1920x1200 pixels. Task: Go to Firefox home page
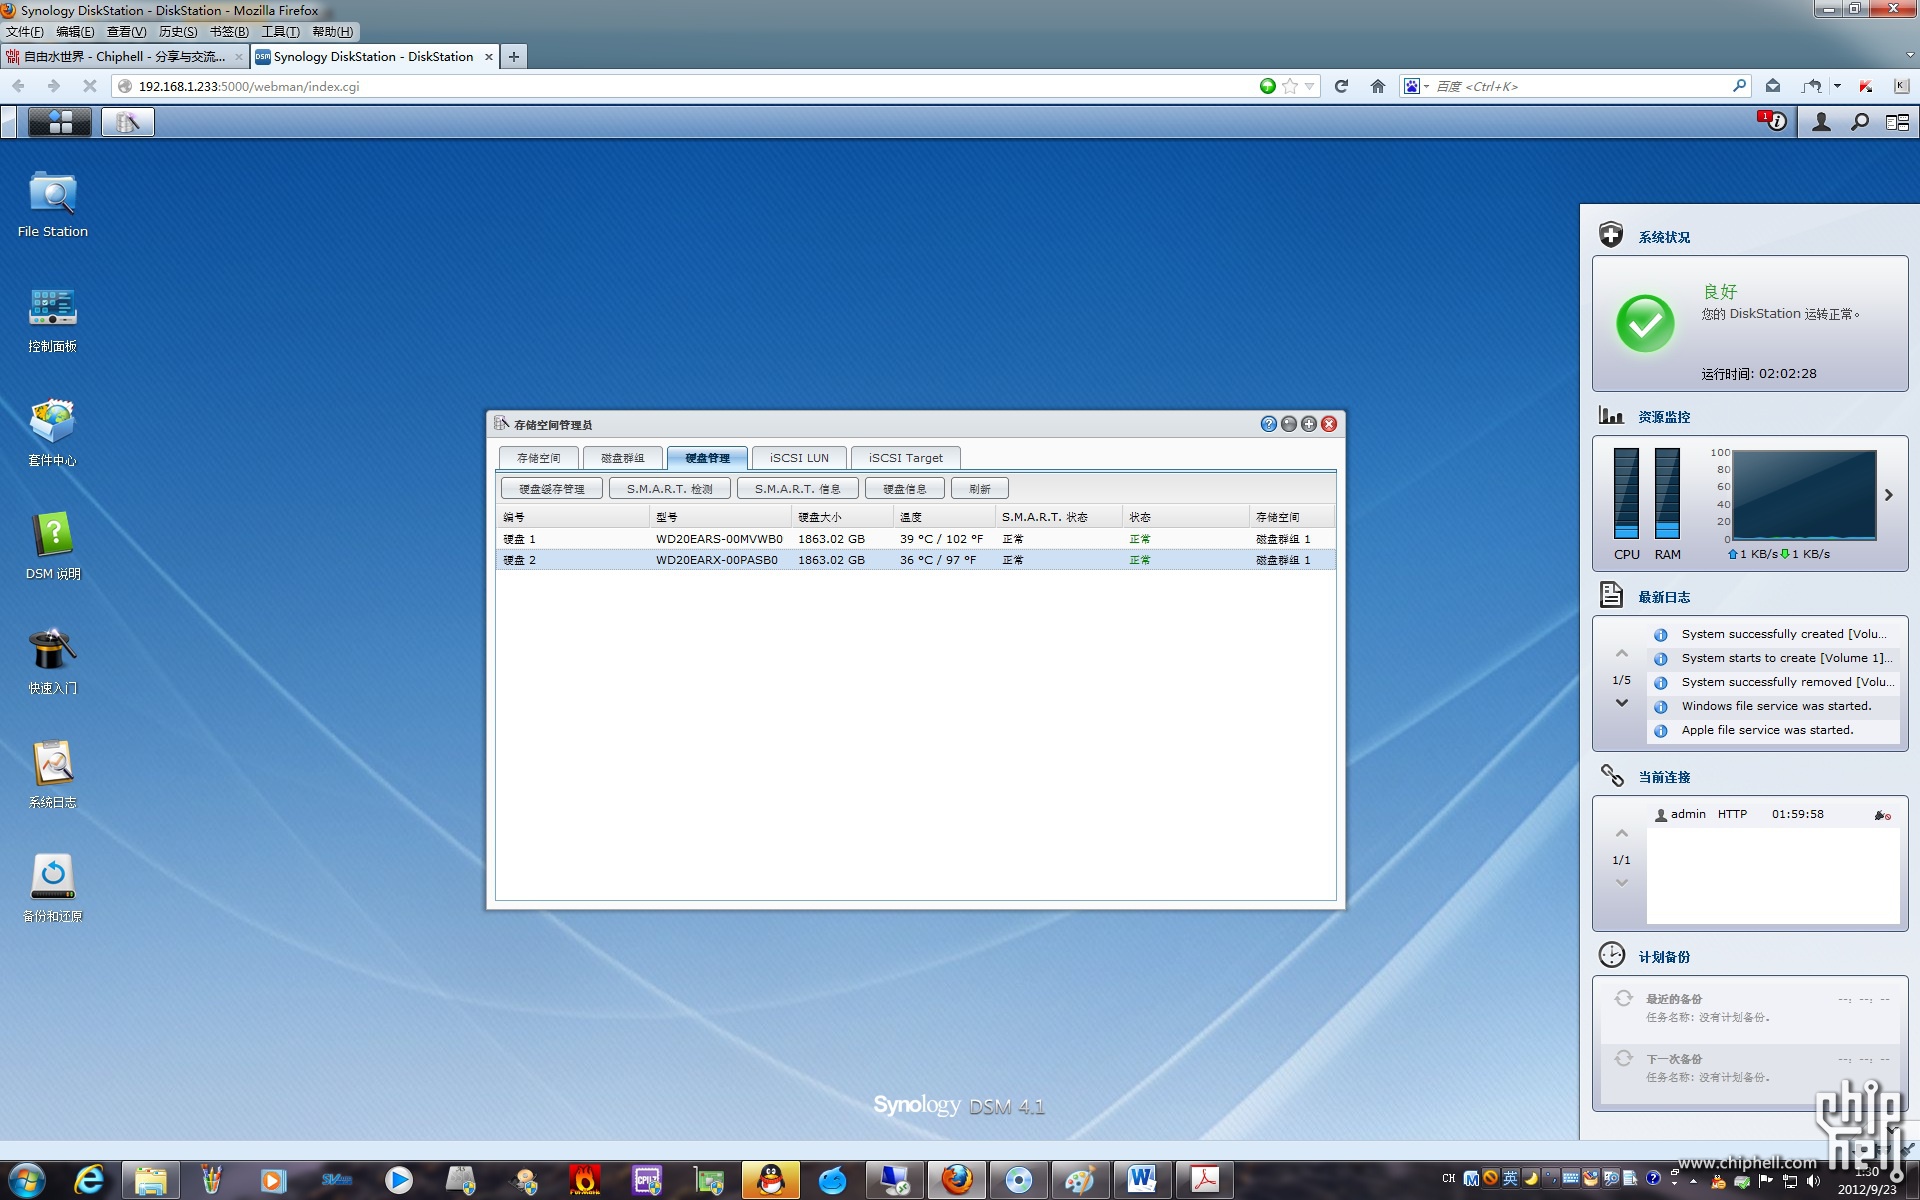pos(1378,86)
